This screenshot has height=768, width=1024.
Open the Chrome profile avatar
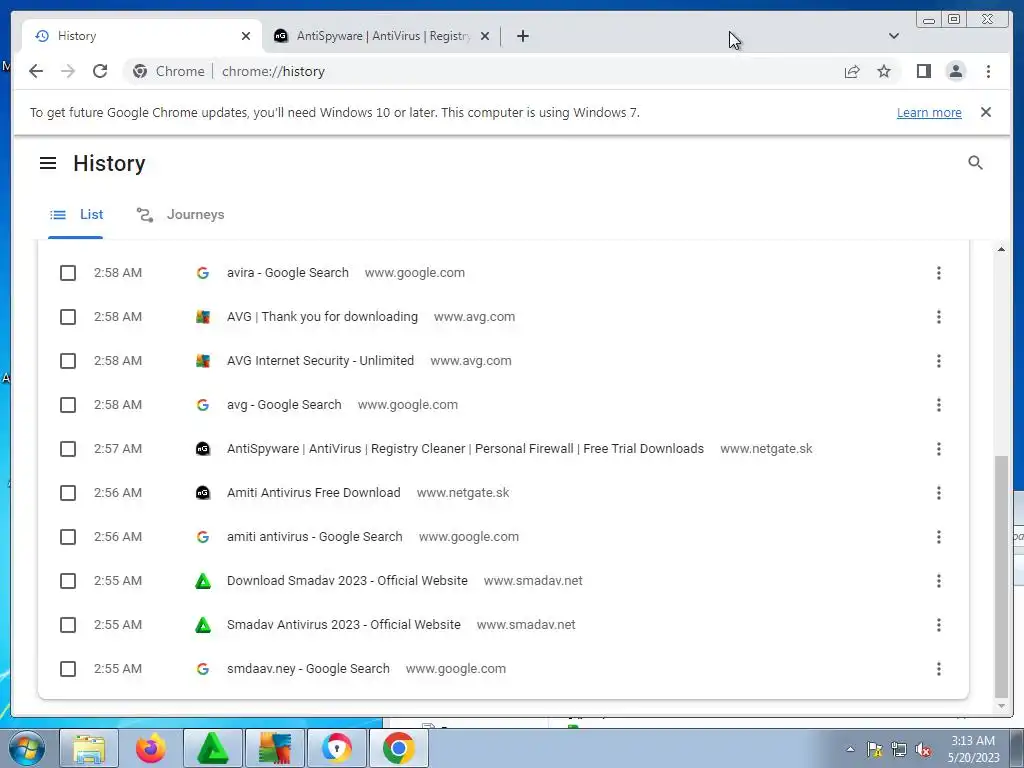(955, 71)
